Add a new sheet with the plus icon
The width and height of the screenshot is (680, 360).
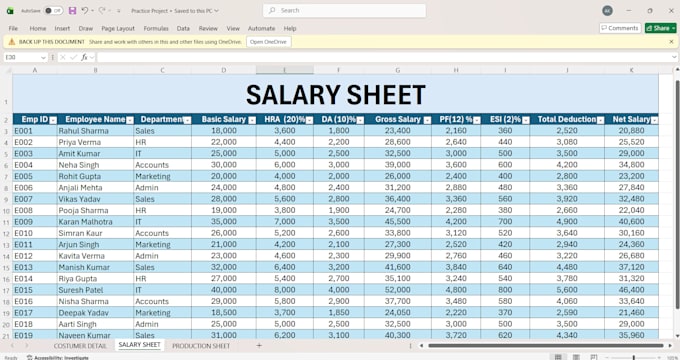point(259,346)
